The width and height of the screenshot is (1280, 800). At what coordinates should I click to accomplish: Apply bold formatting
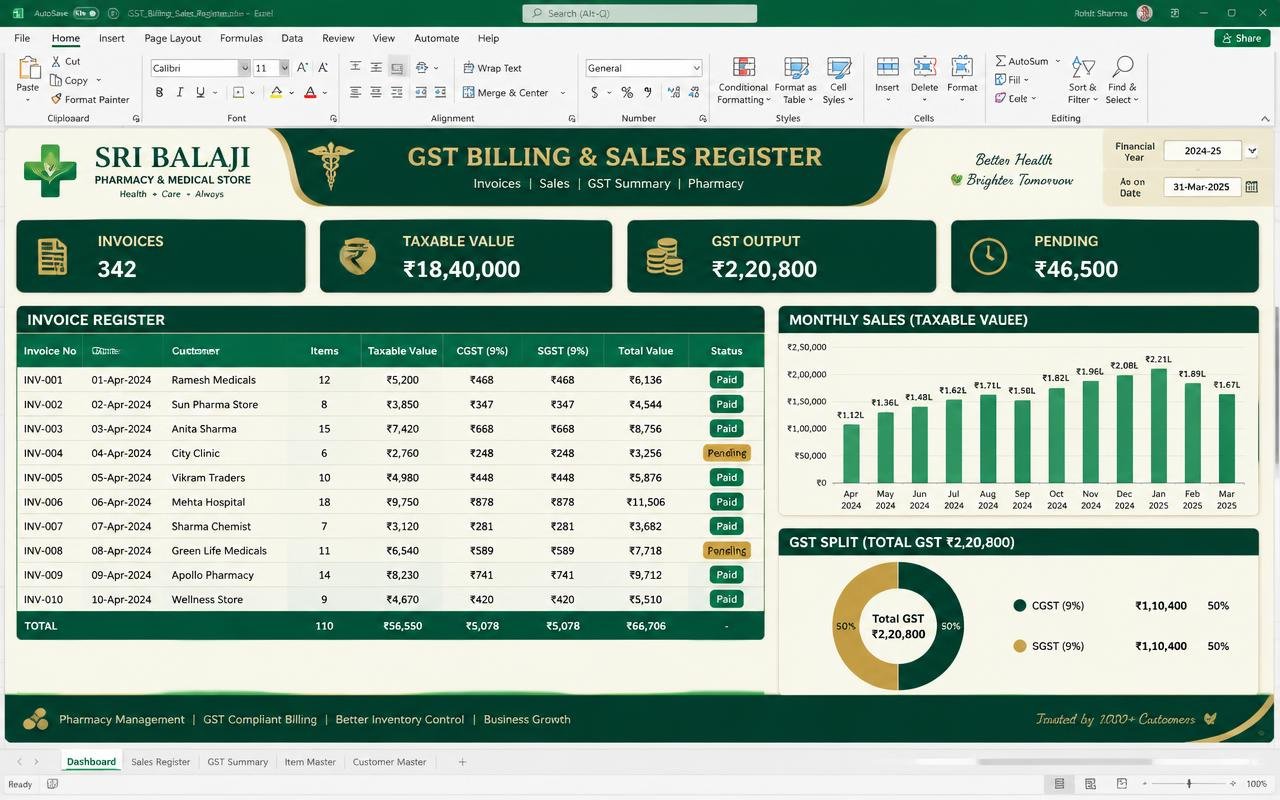click(x=159, y=92)
